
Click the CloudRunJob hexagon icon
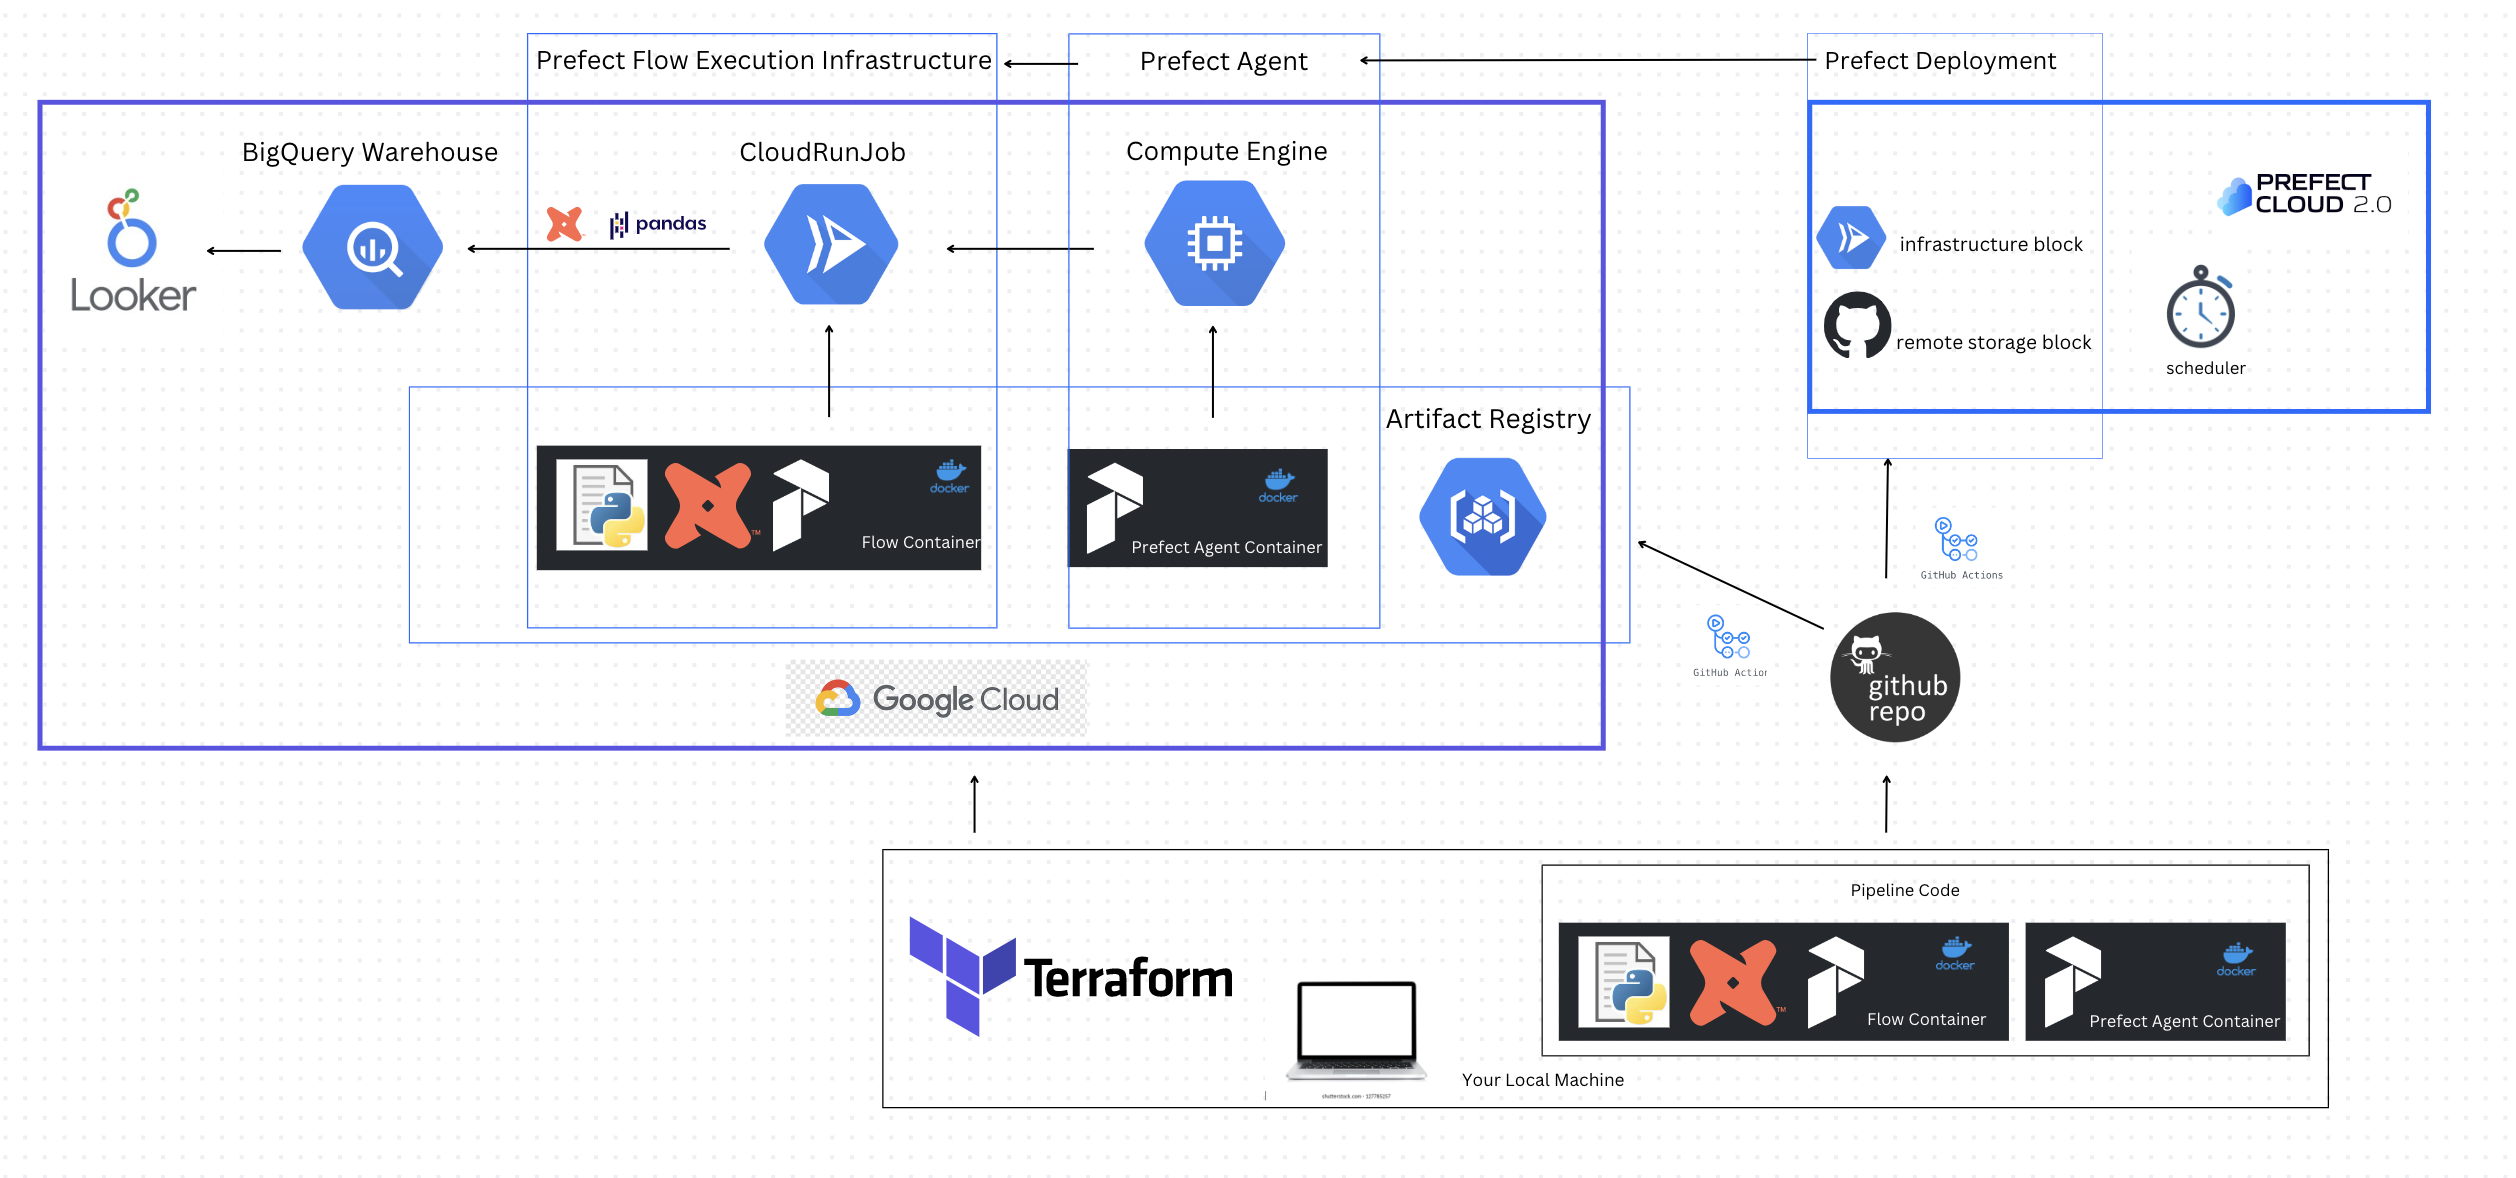830,244
